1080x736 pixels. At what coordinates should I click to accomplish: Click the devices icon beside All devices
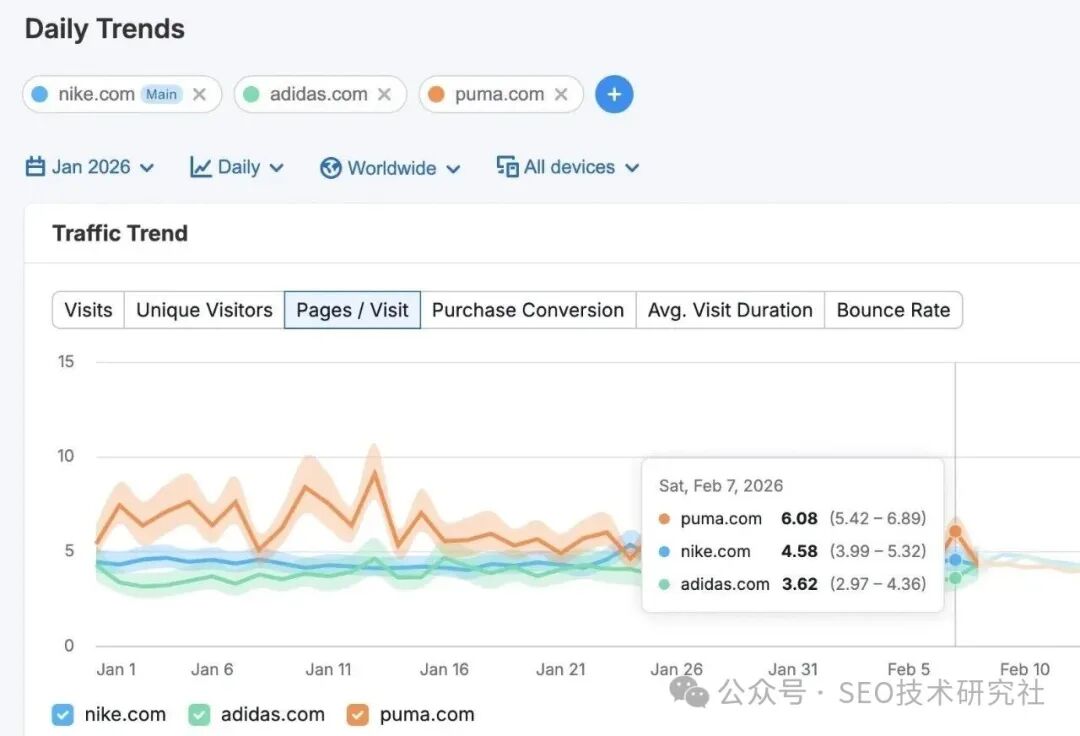[x=507, y=167]
